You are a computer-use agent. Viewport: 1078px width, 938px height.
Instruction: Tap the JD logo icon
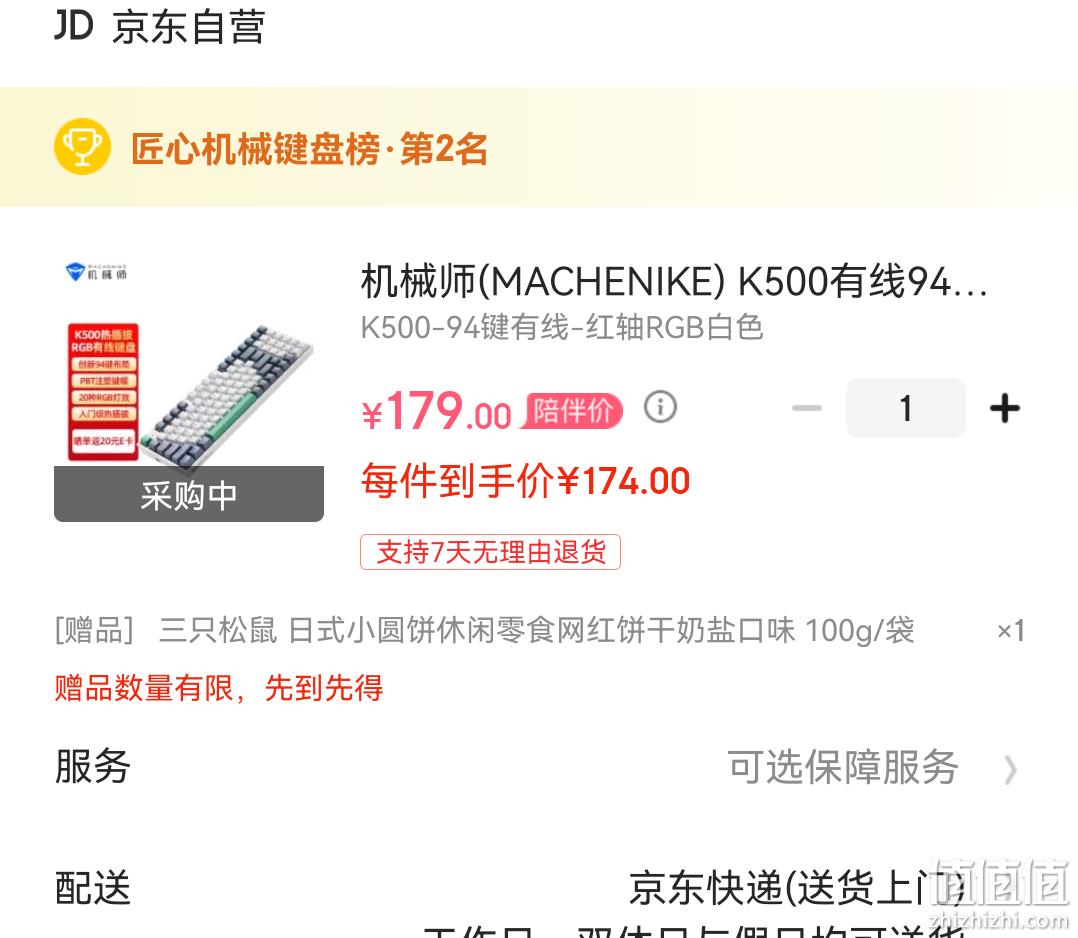point(74,26)
